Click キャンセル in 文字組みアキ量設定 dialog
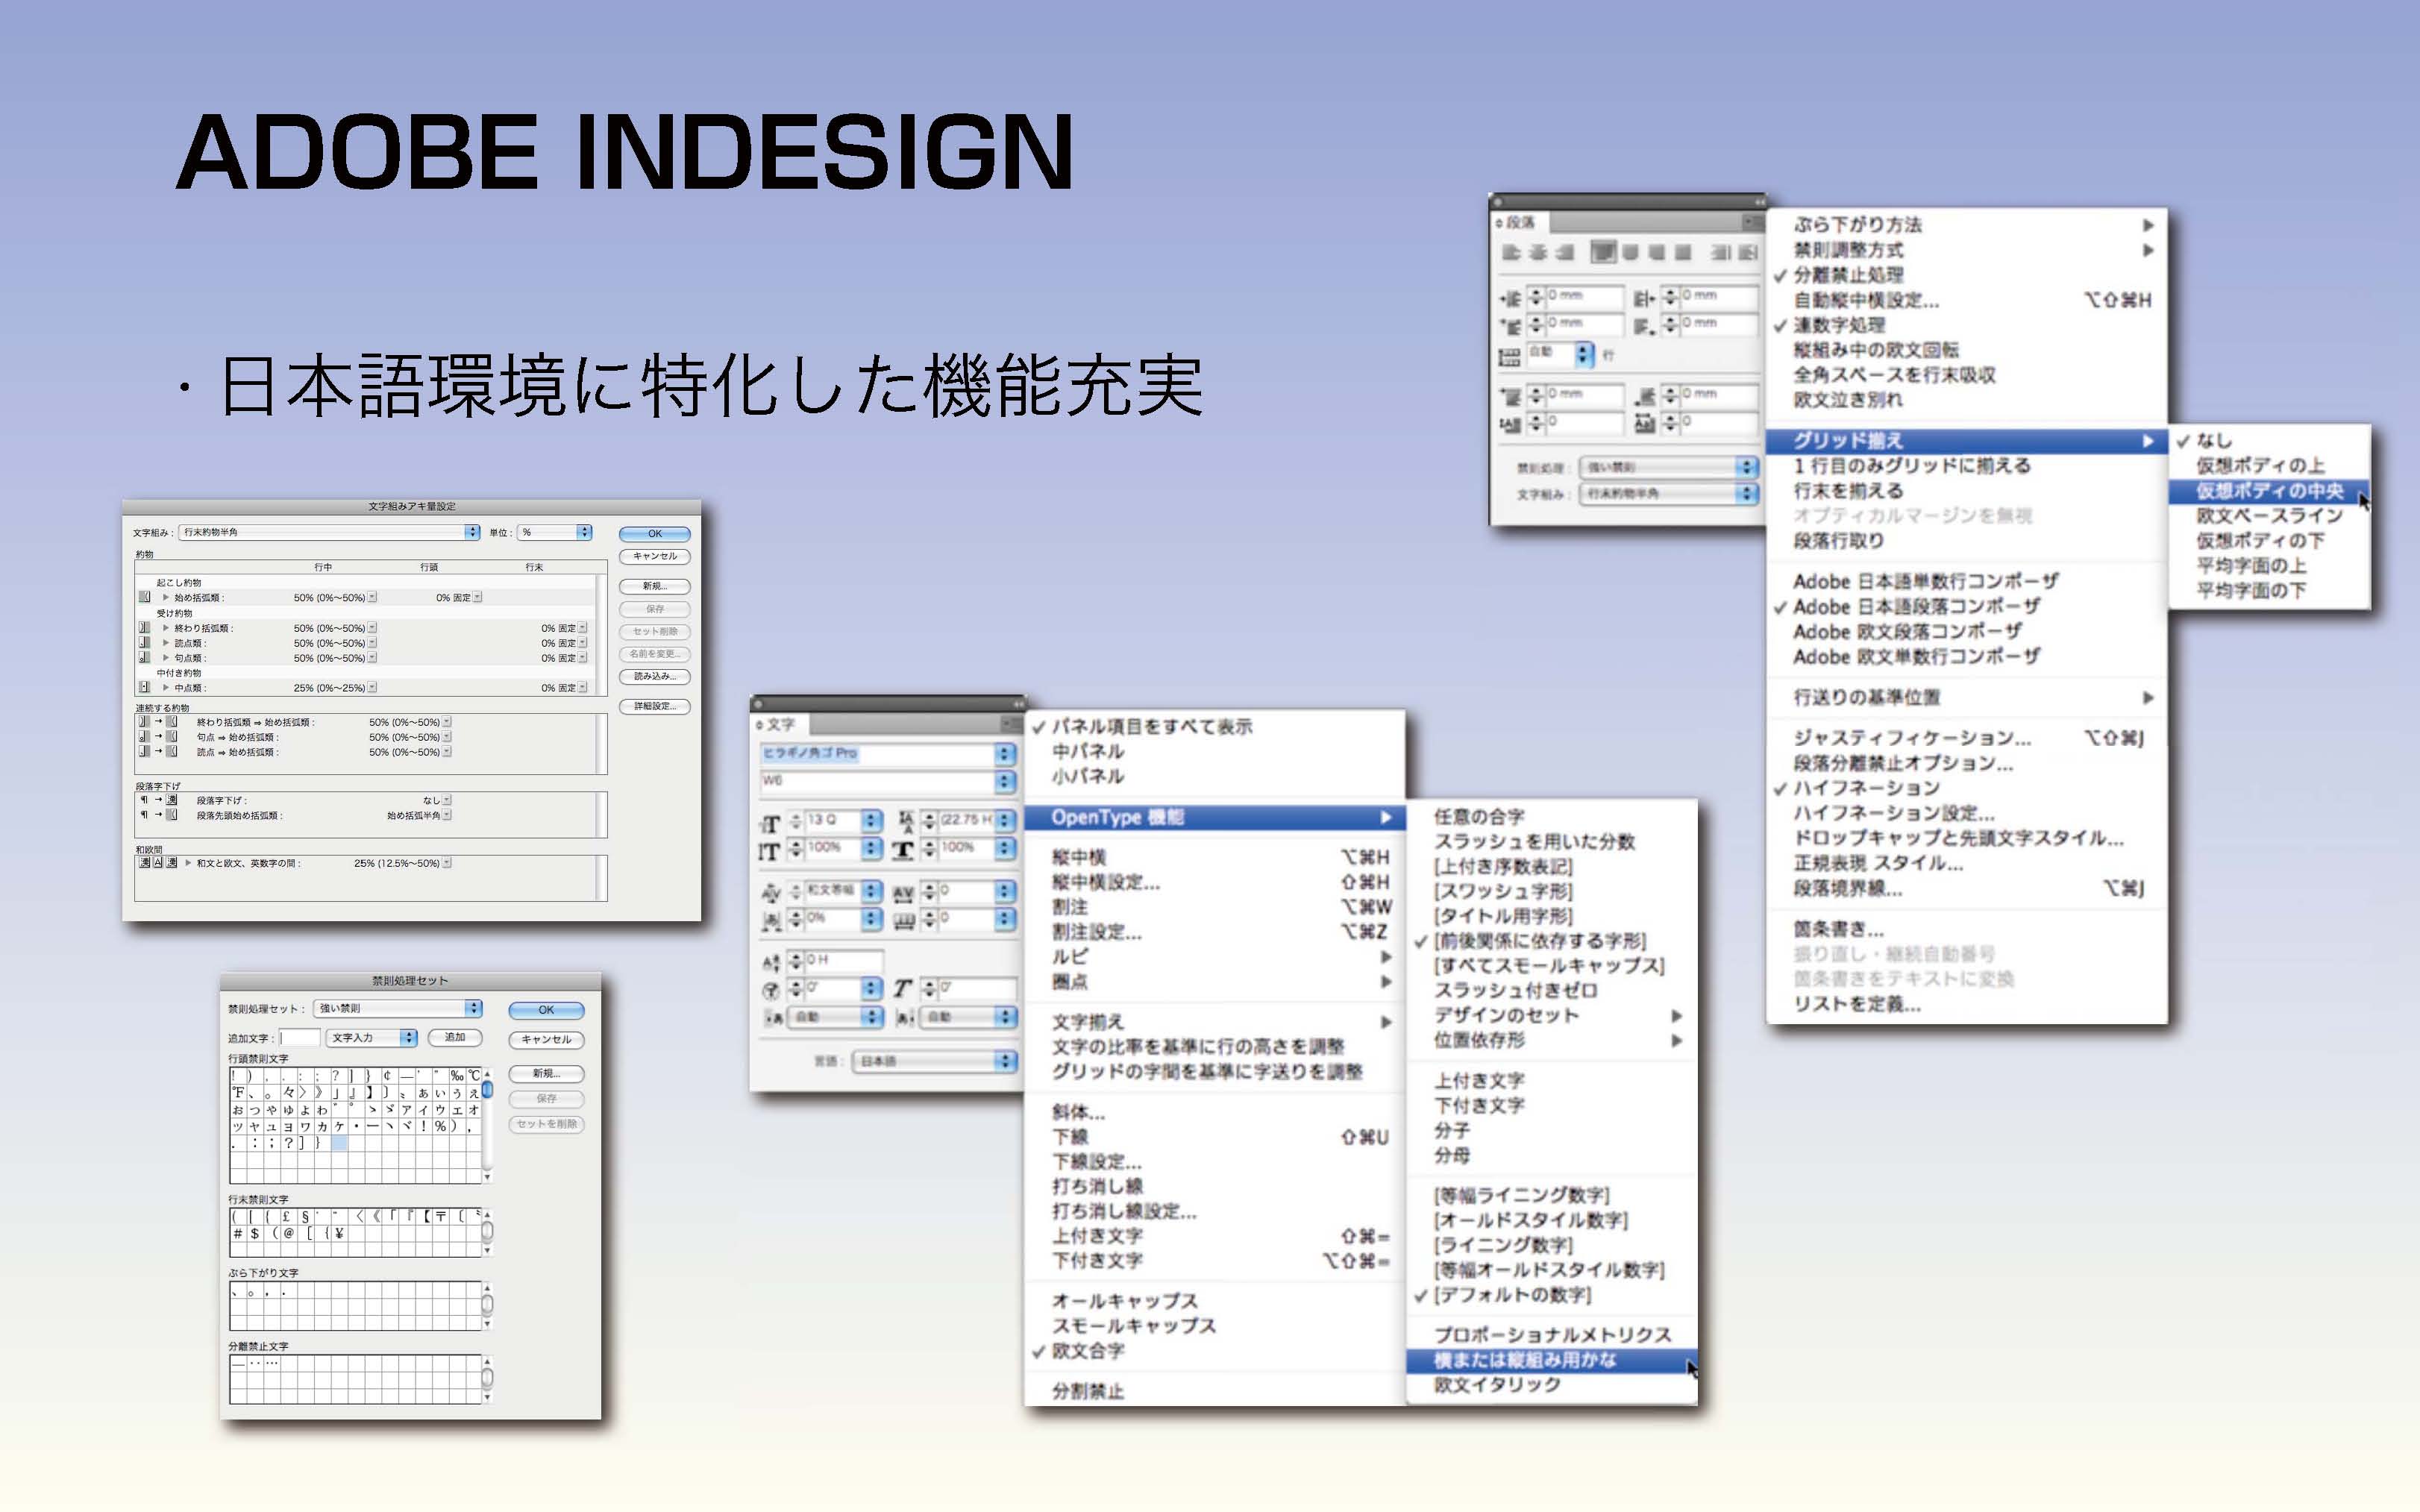This screenshot has width=2420, height=1512. (x=654, y=556)
